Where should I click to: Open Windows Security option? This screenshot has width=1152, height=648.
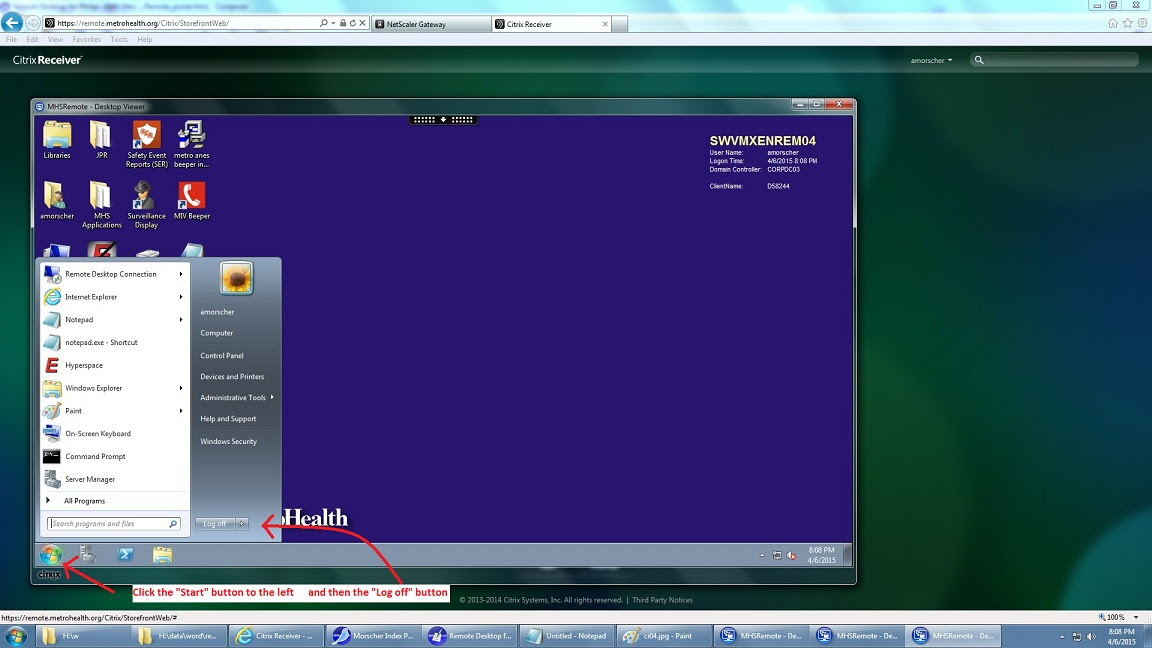tap(228, 442)
